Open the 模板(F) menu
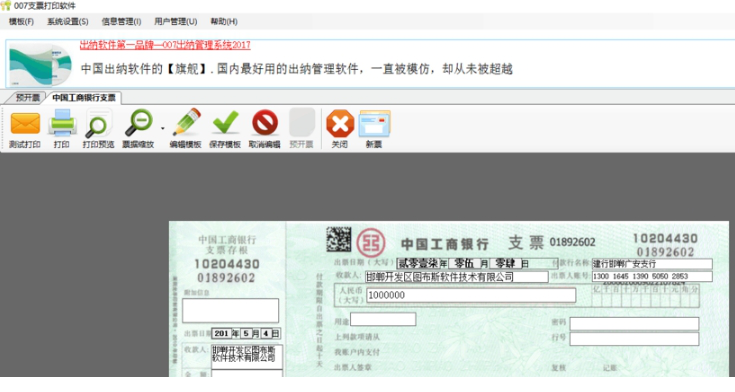The image size is (735, 392). pos(22,22)
